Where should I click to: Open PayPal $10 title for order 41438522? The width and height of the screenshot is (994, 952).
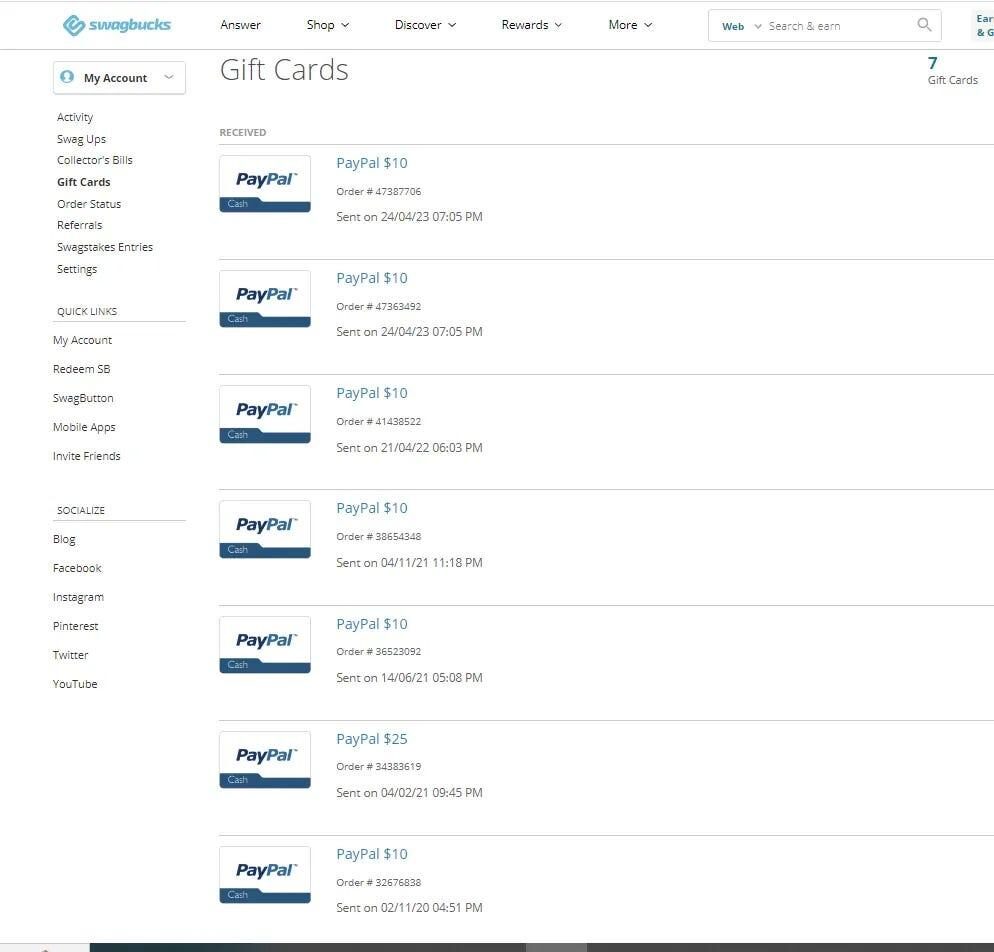pyautogui.click(x=371, y=393)
